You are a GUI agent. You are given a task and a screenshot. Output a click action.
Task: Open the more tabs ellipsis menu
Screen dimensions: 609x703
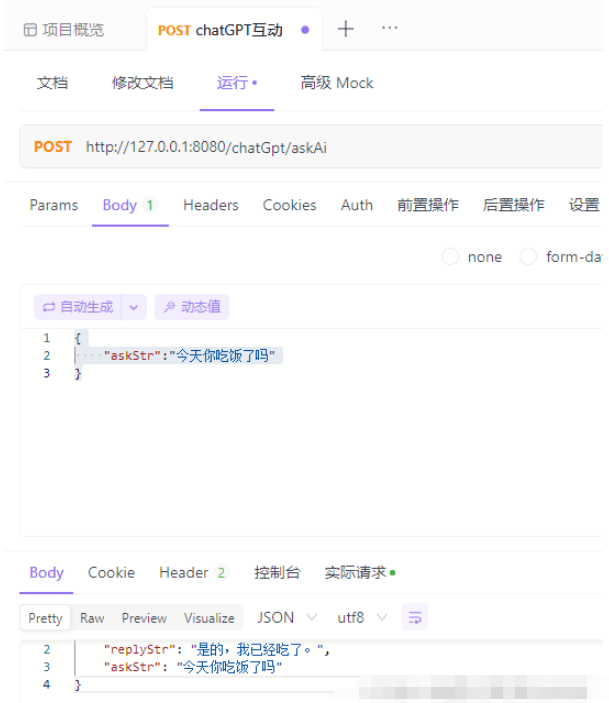click(x=389, y=28)
